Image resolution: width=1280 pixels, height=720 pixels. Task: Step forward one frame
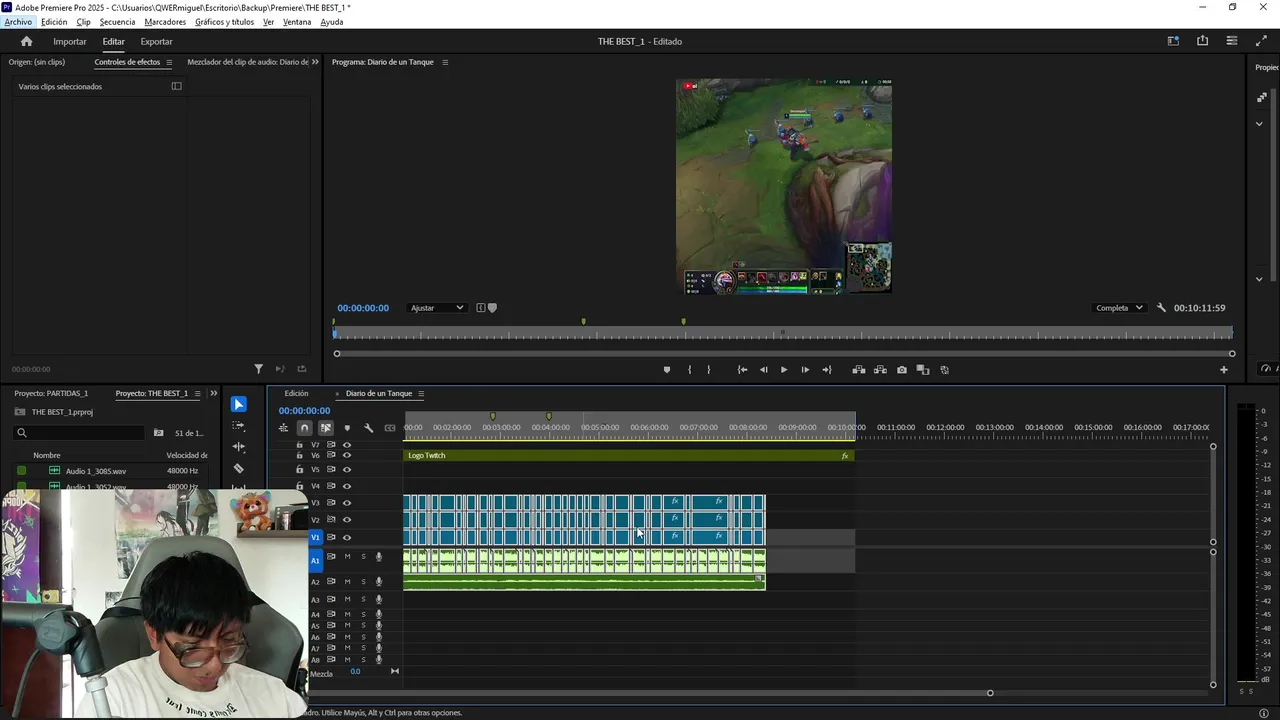tap(805, 370)
